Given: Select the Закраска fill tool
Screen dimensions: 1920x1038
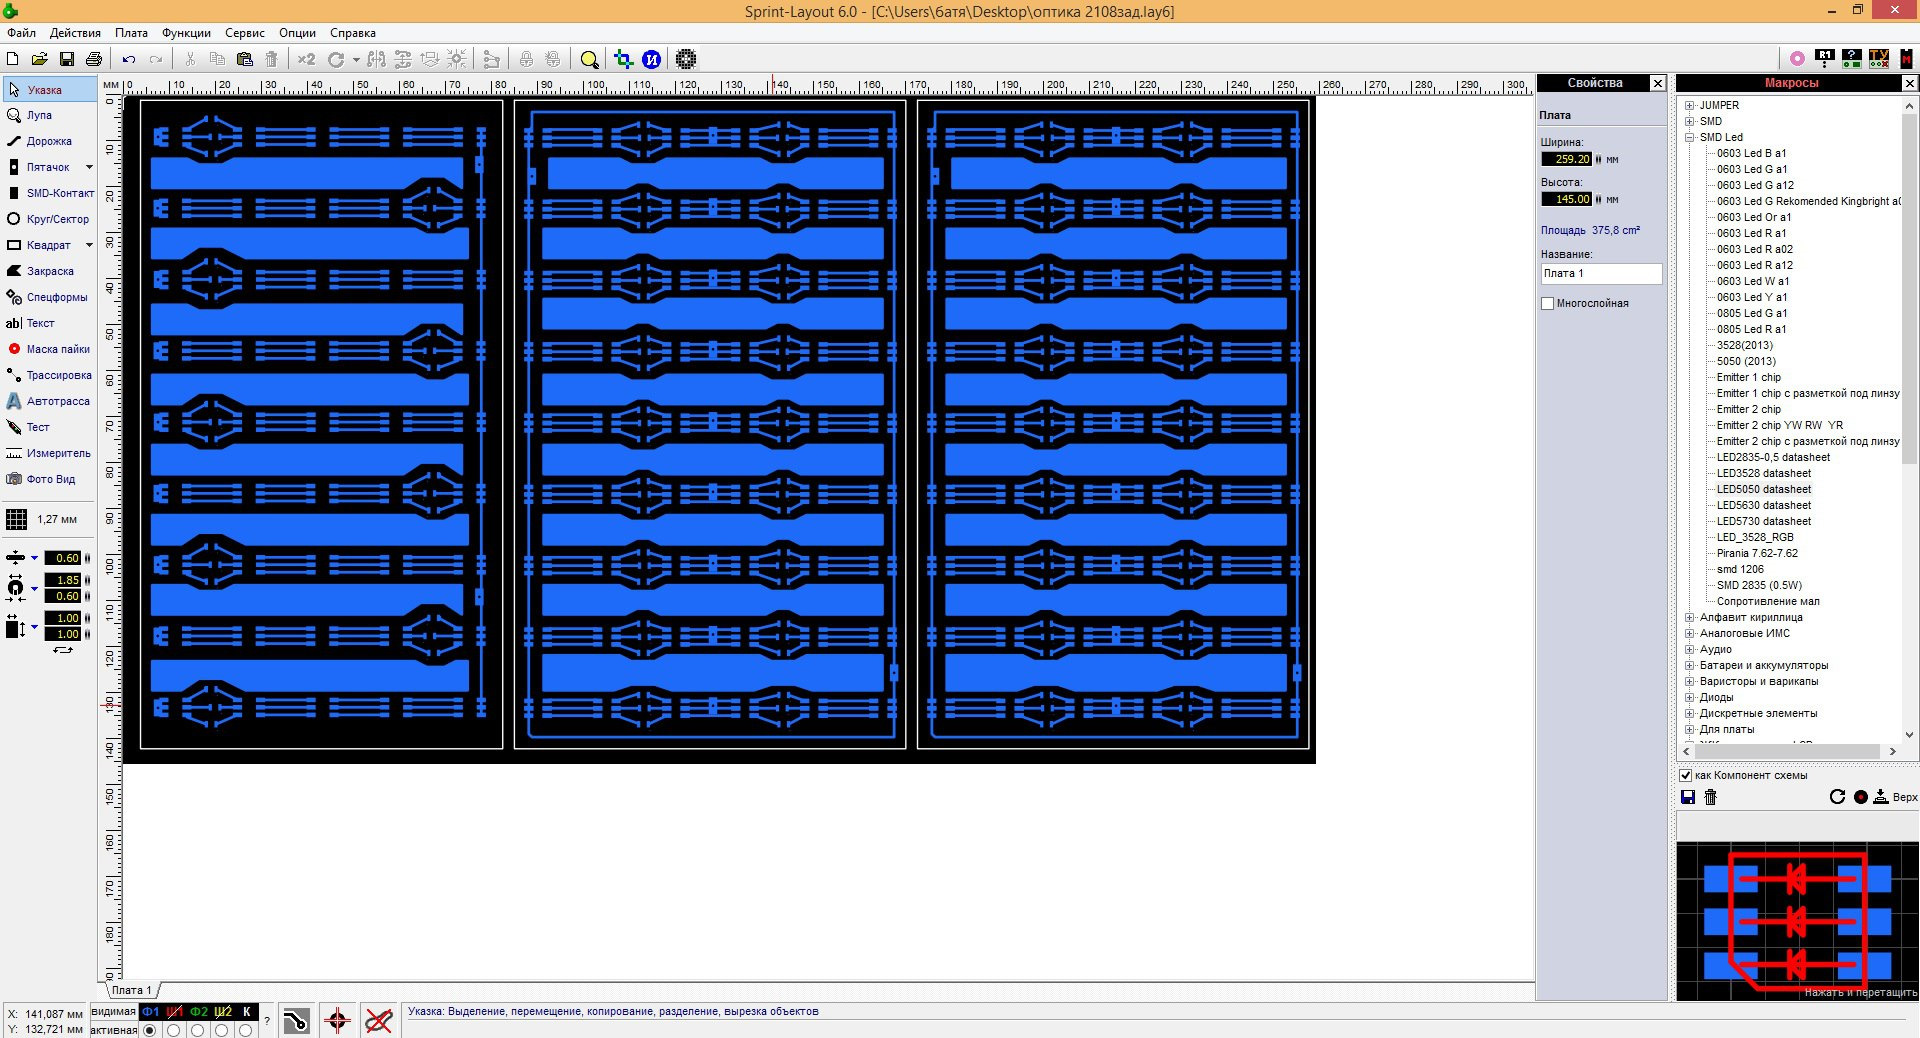Looking at the screenshot, I should tap(49, 271).
